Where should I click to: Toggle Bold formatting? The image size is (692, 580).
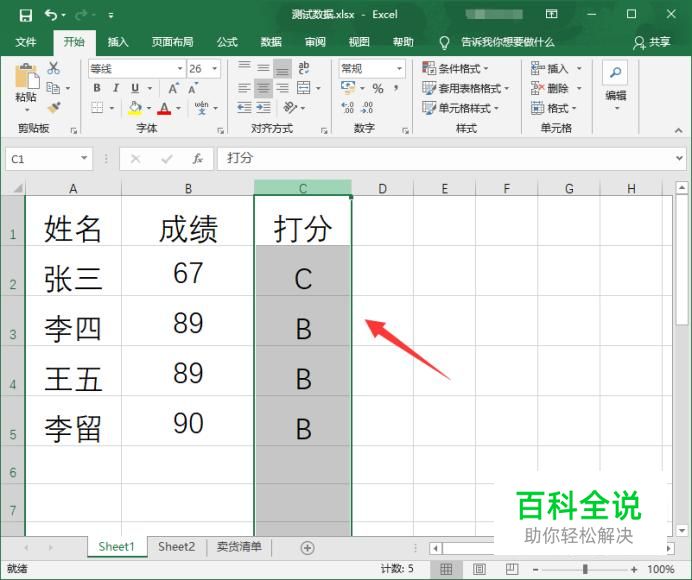[x=97, y=88]
